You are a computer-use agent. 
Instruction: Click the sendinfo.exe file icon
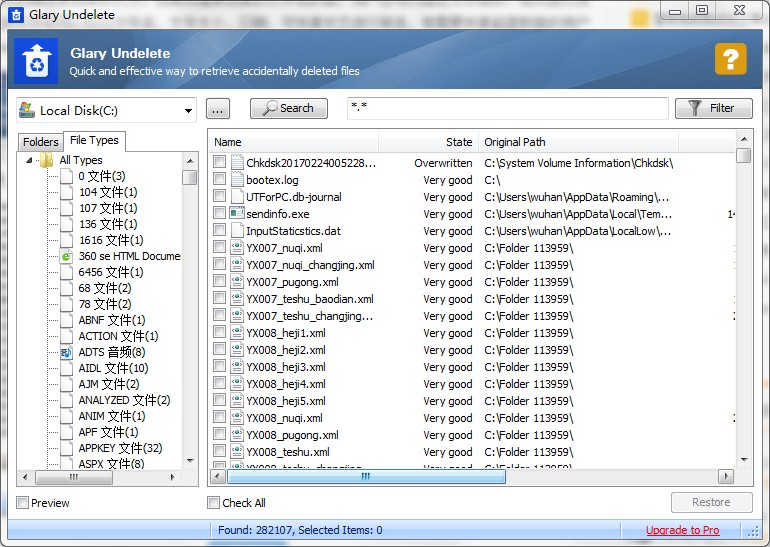237,214
